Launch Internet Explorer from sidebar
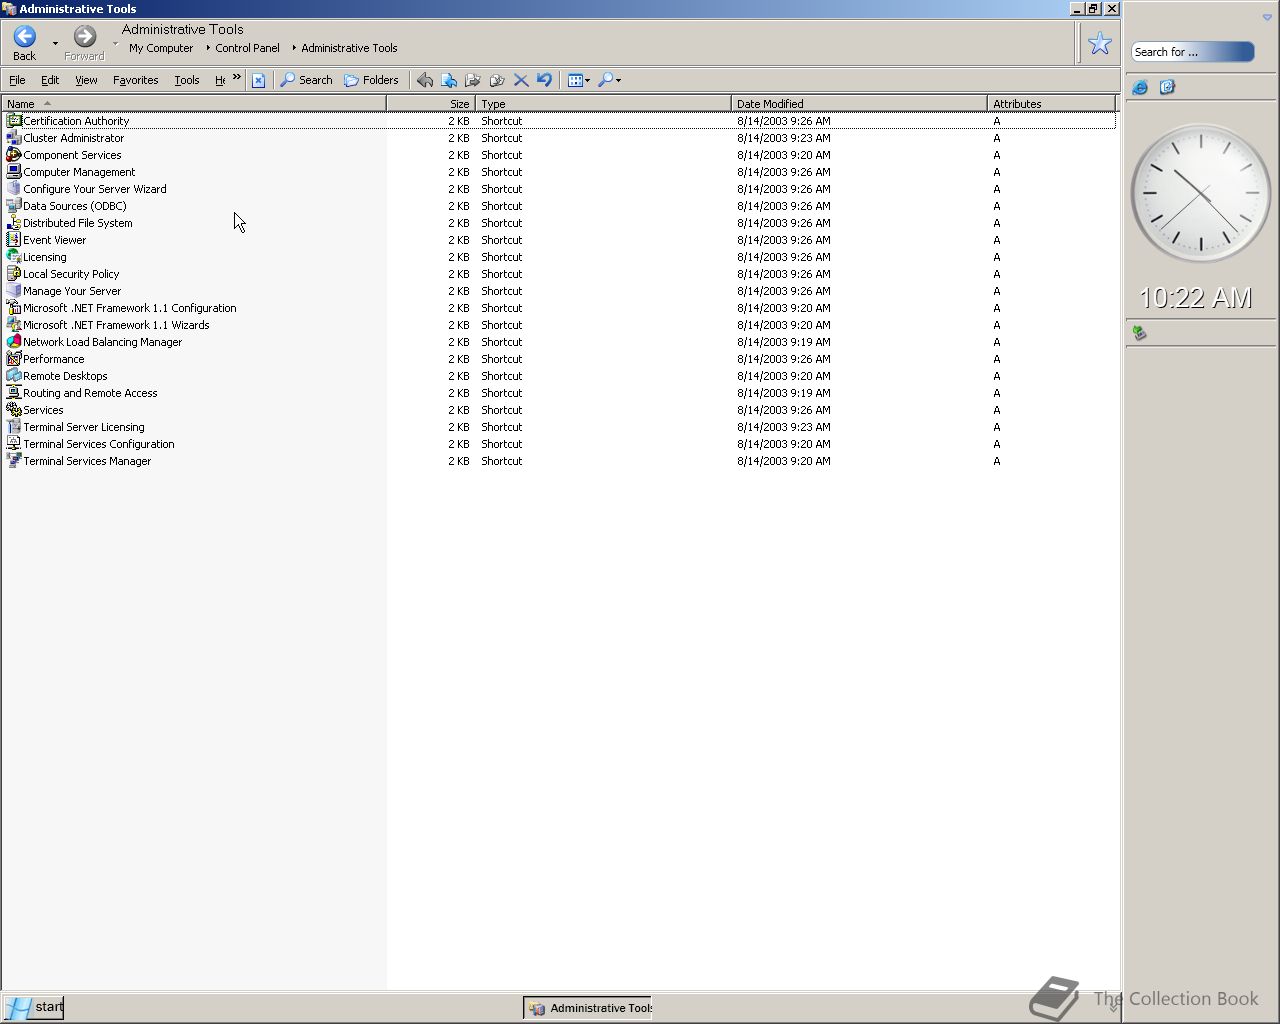This screenshot has height=1024, width=1280. pyautogui.click(x=1140, y=88)
